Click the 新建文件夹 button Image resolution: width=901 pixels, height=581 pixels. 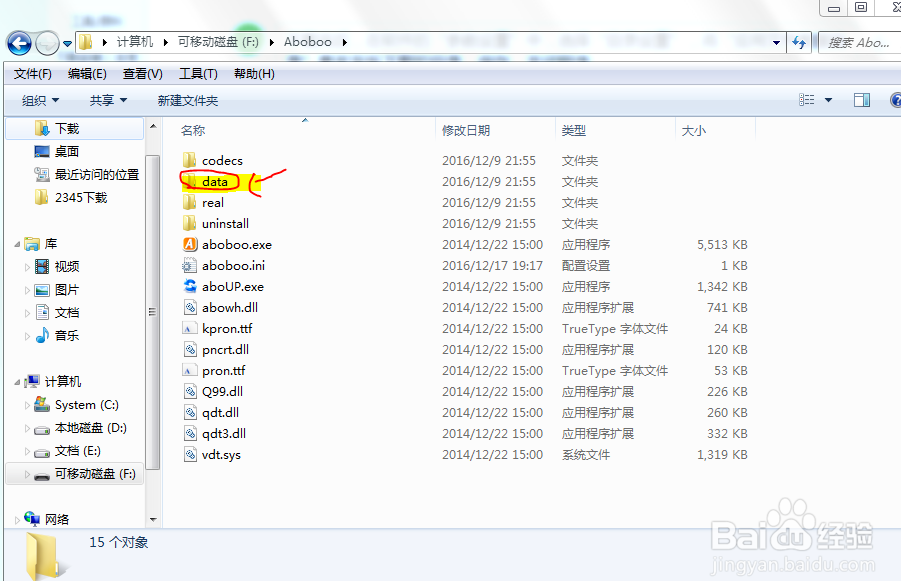pyautogui.click(x=188, y=101)
